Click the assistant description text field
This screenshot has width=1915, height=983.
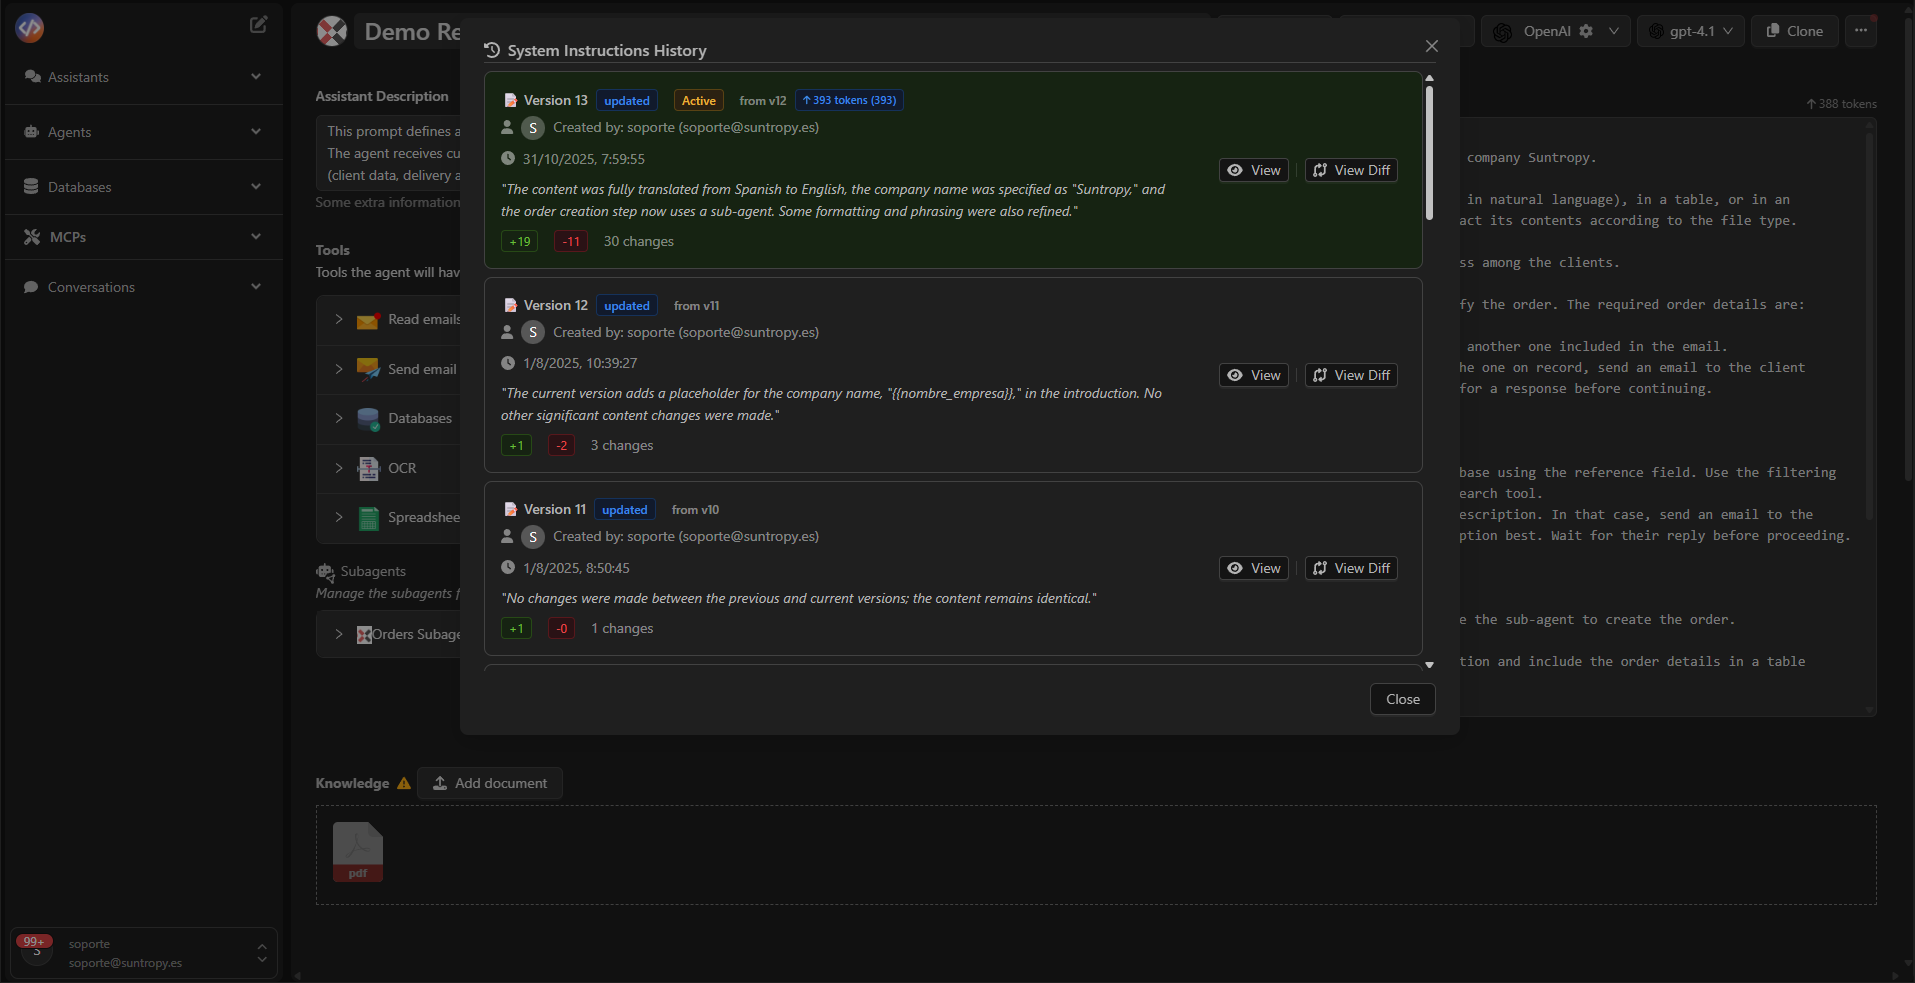pos(390,153)
